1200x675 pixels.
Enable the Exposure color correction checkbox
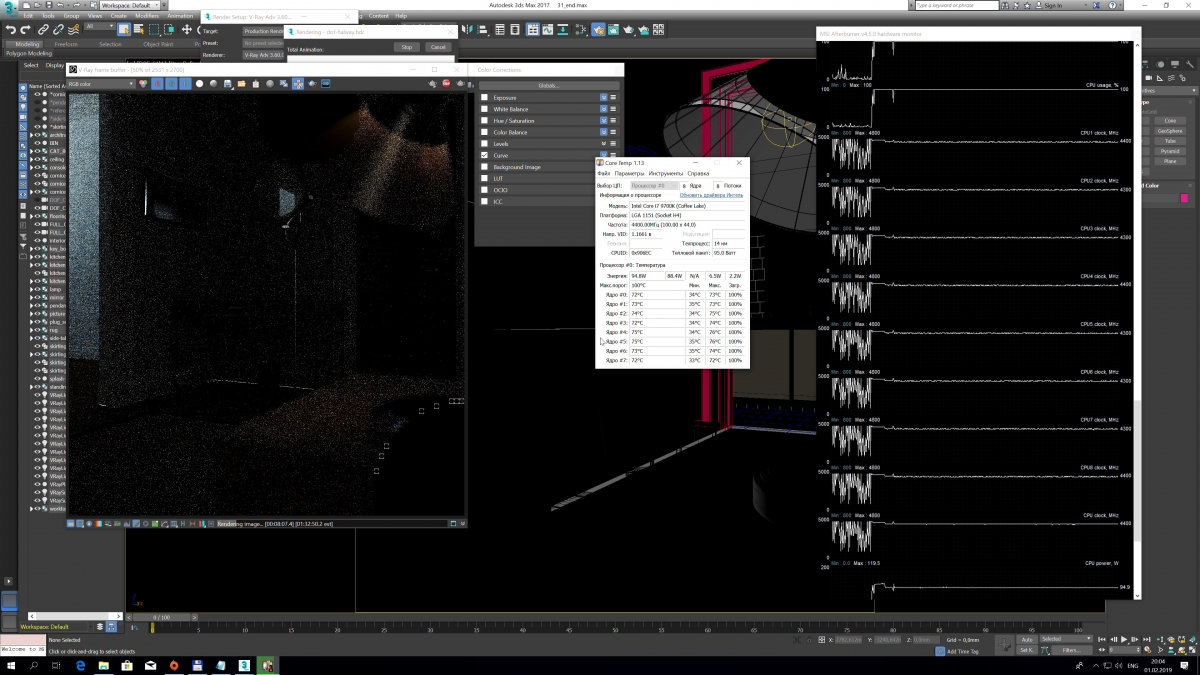click(485, 98)
